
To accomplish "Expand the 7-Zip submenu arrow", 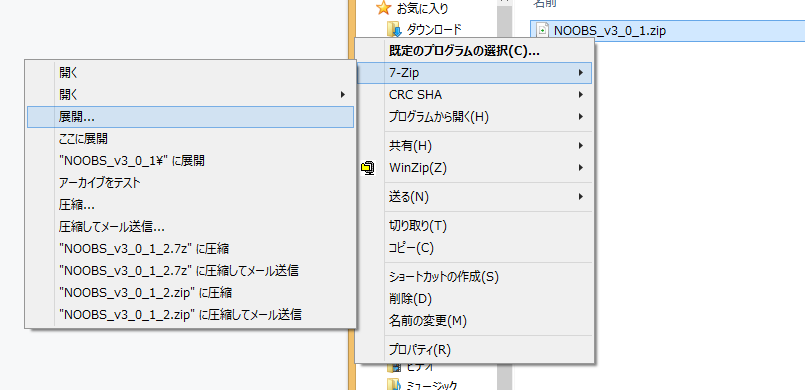I will (581, 73).
